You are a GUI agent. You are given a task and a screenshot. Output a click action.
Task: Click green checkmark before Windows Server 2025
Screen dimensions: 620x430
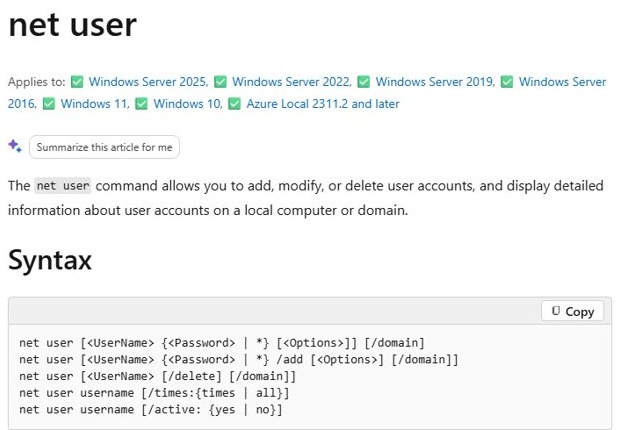(x=77, y=82)
